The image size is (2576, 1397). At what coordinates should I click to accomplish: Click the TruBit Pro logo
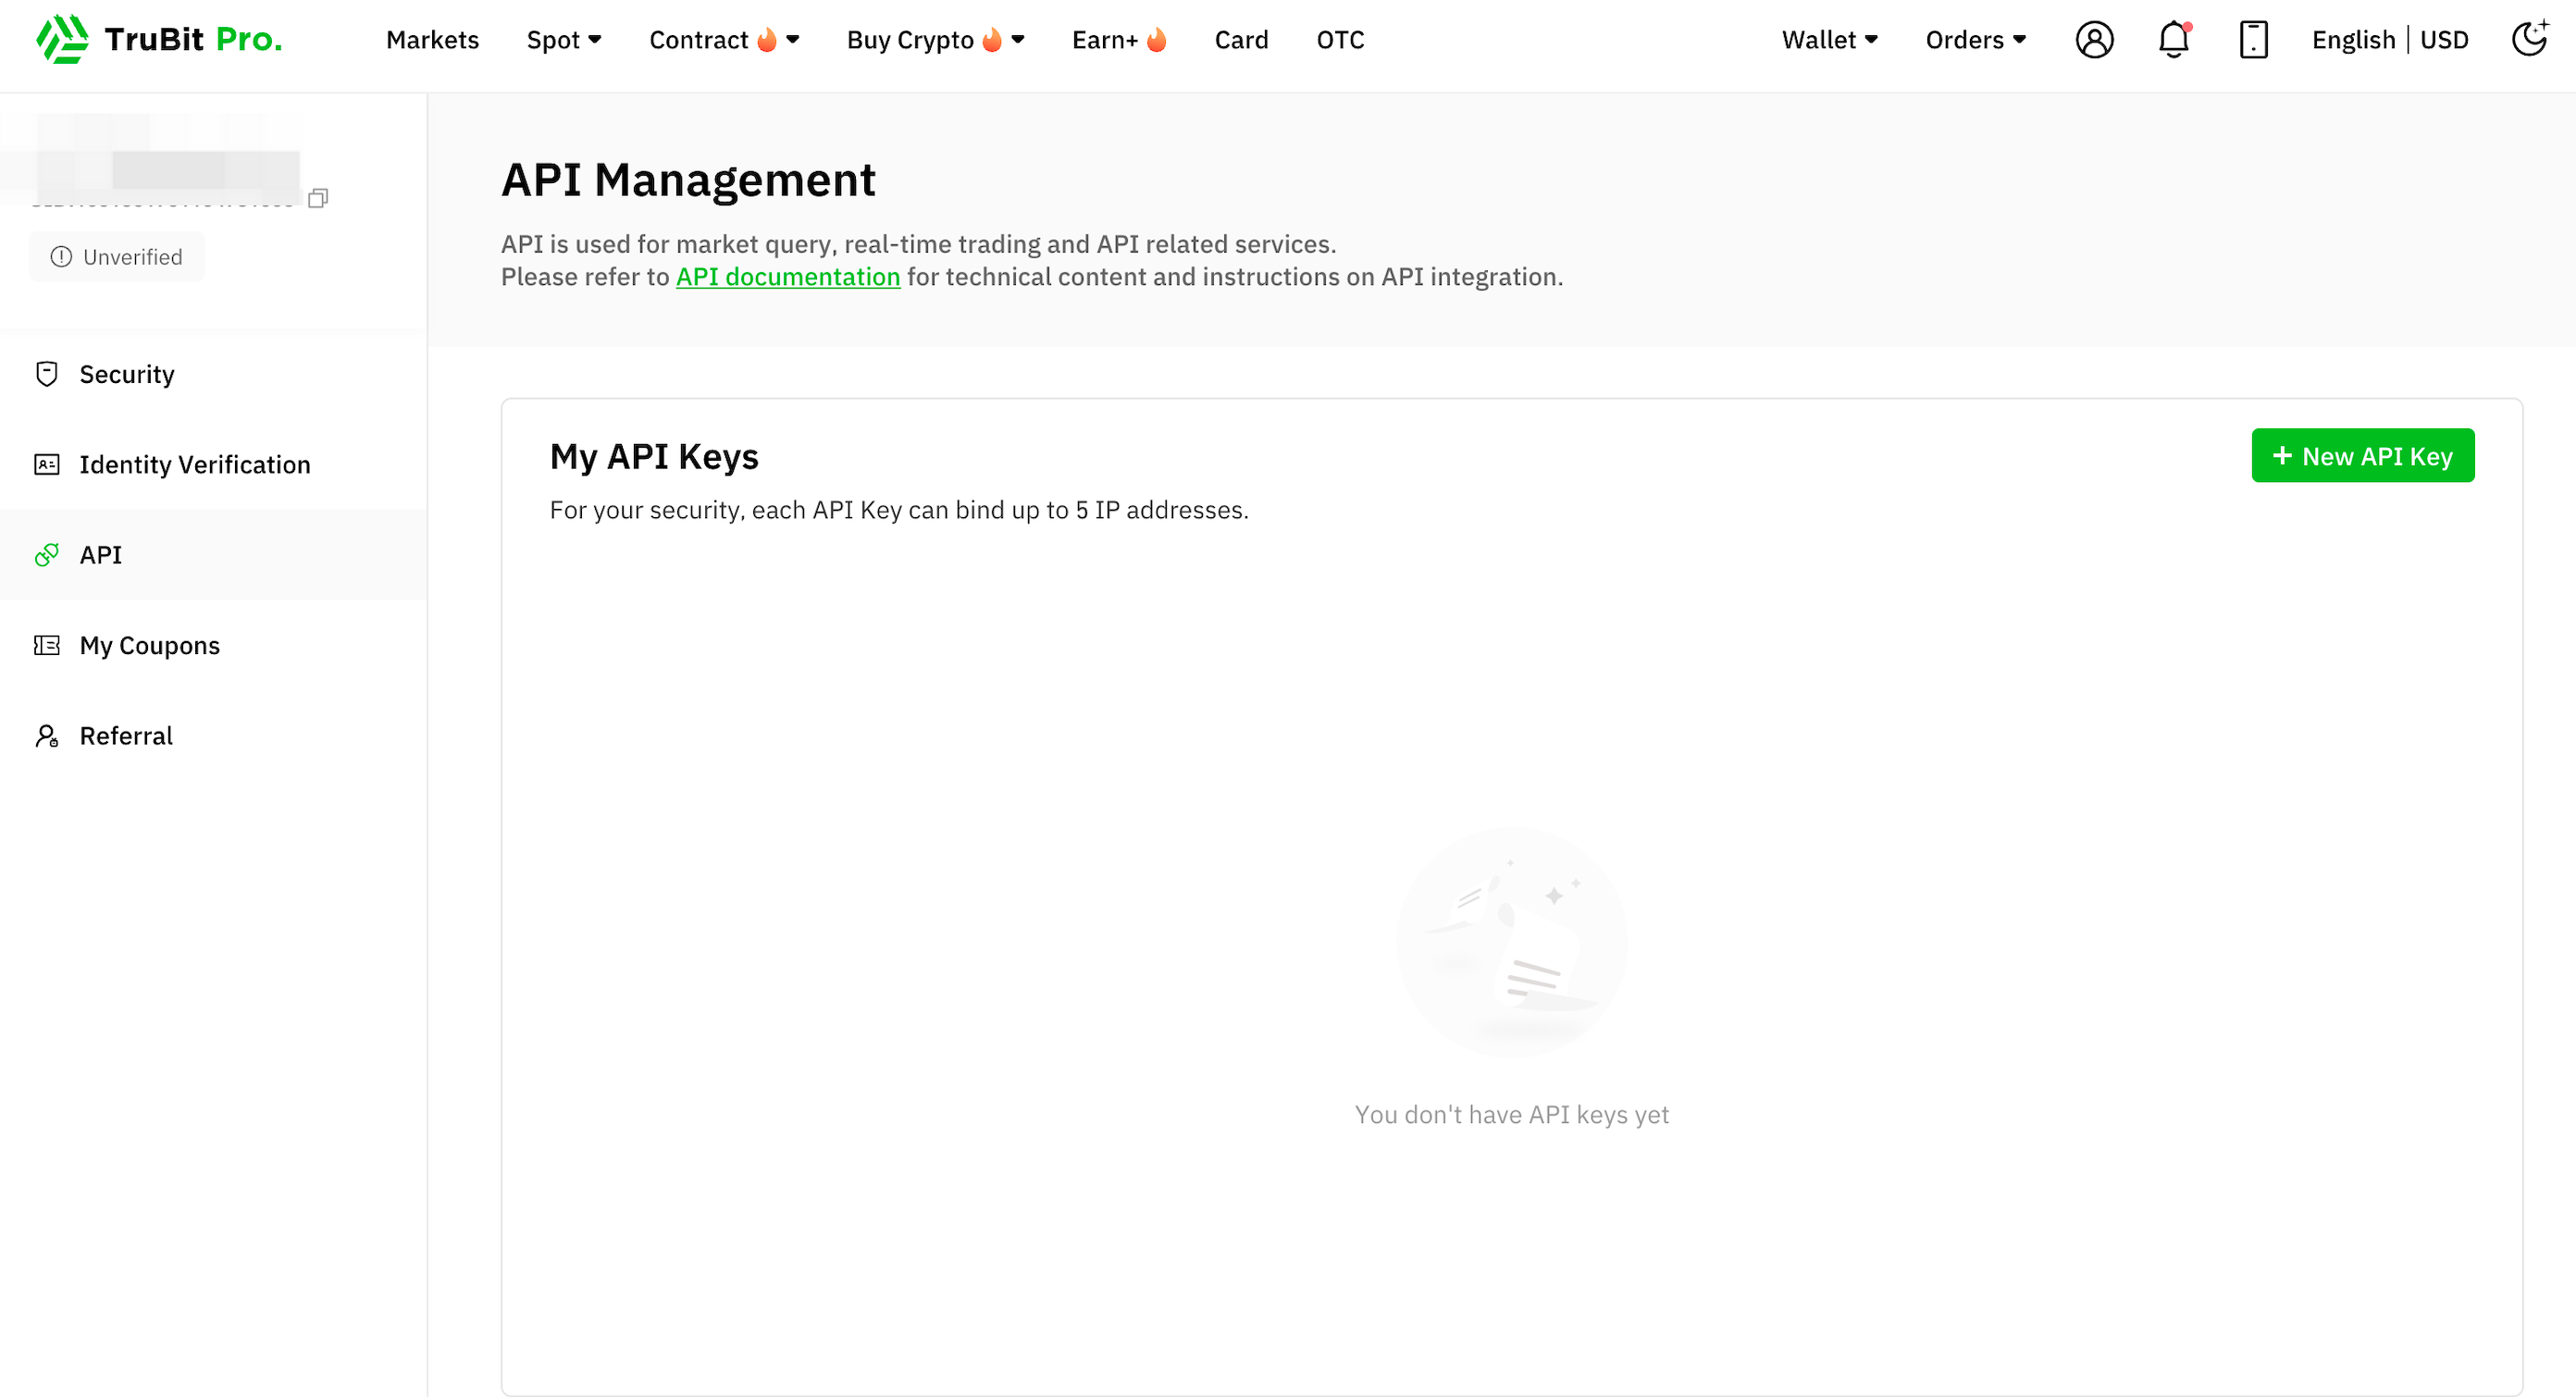click(160, 40)
